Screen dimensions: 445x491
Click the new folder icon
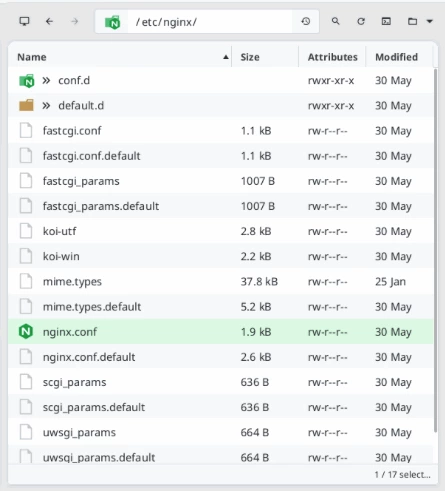[x=412, y=22]
